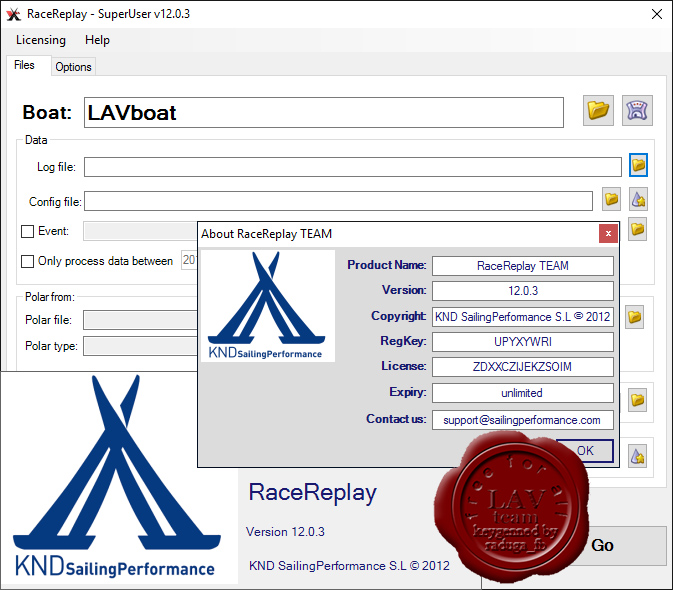Browse for Event folder icon

point(638,229)
